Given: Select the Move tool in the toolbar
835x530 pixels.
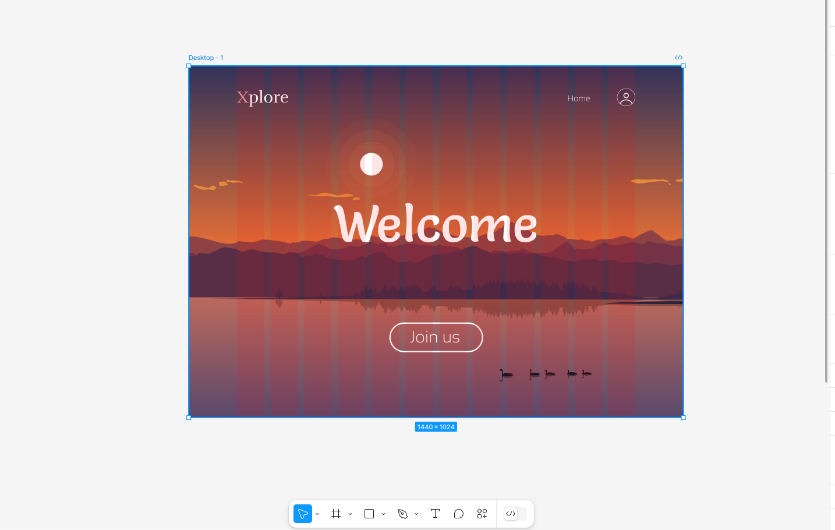Looking at the screenshot, I should click(302, 514).
